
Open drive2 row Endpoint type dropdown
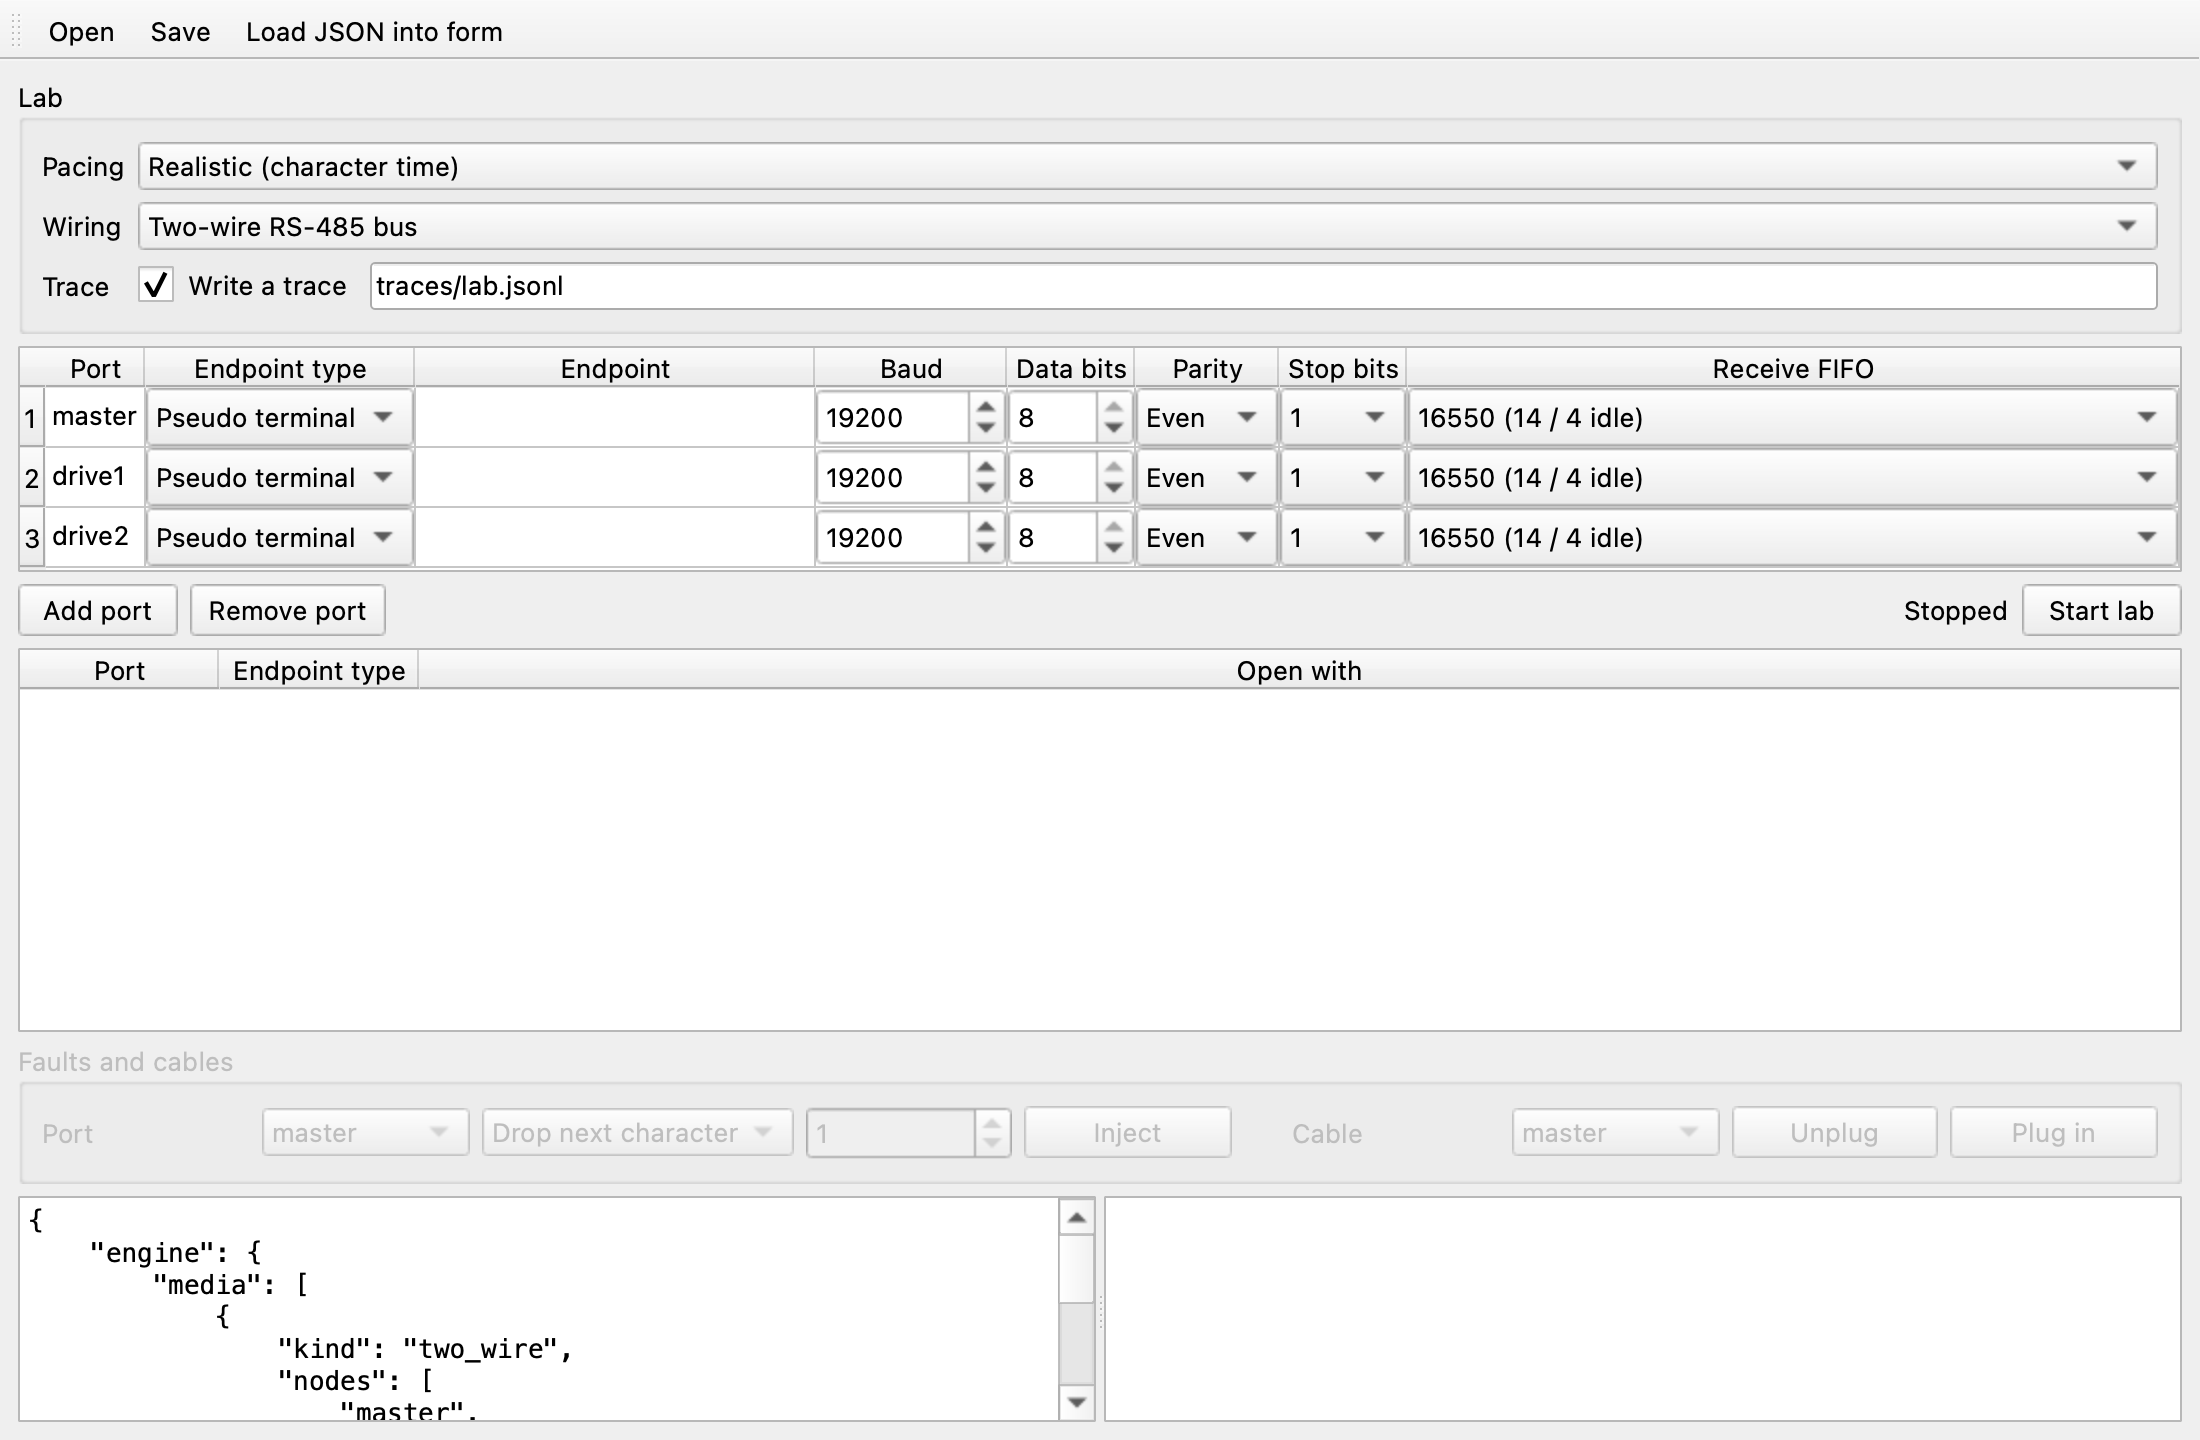pos(279,538)
